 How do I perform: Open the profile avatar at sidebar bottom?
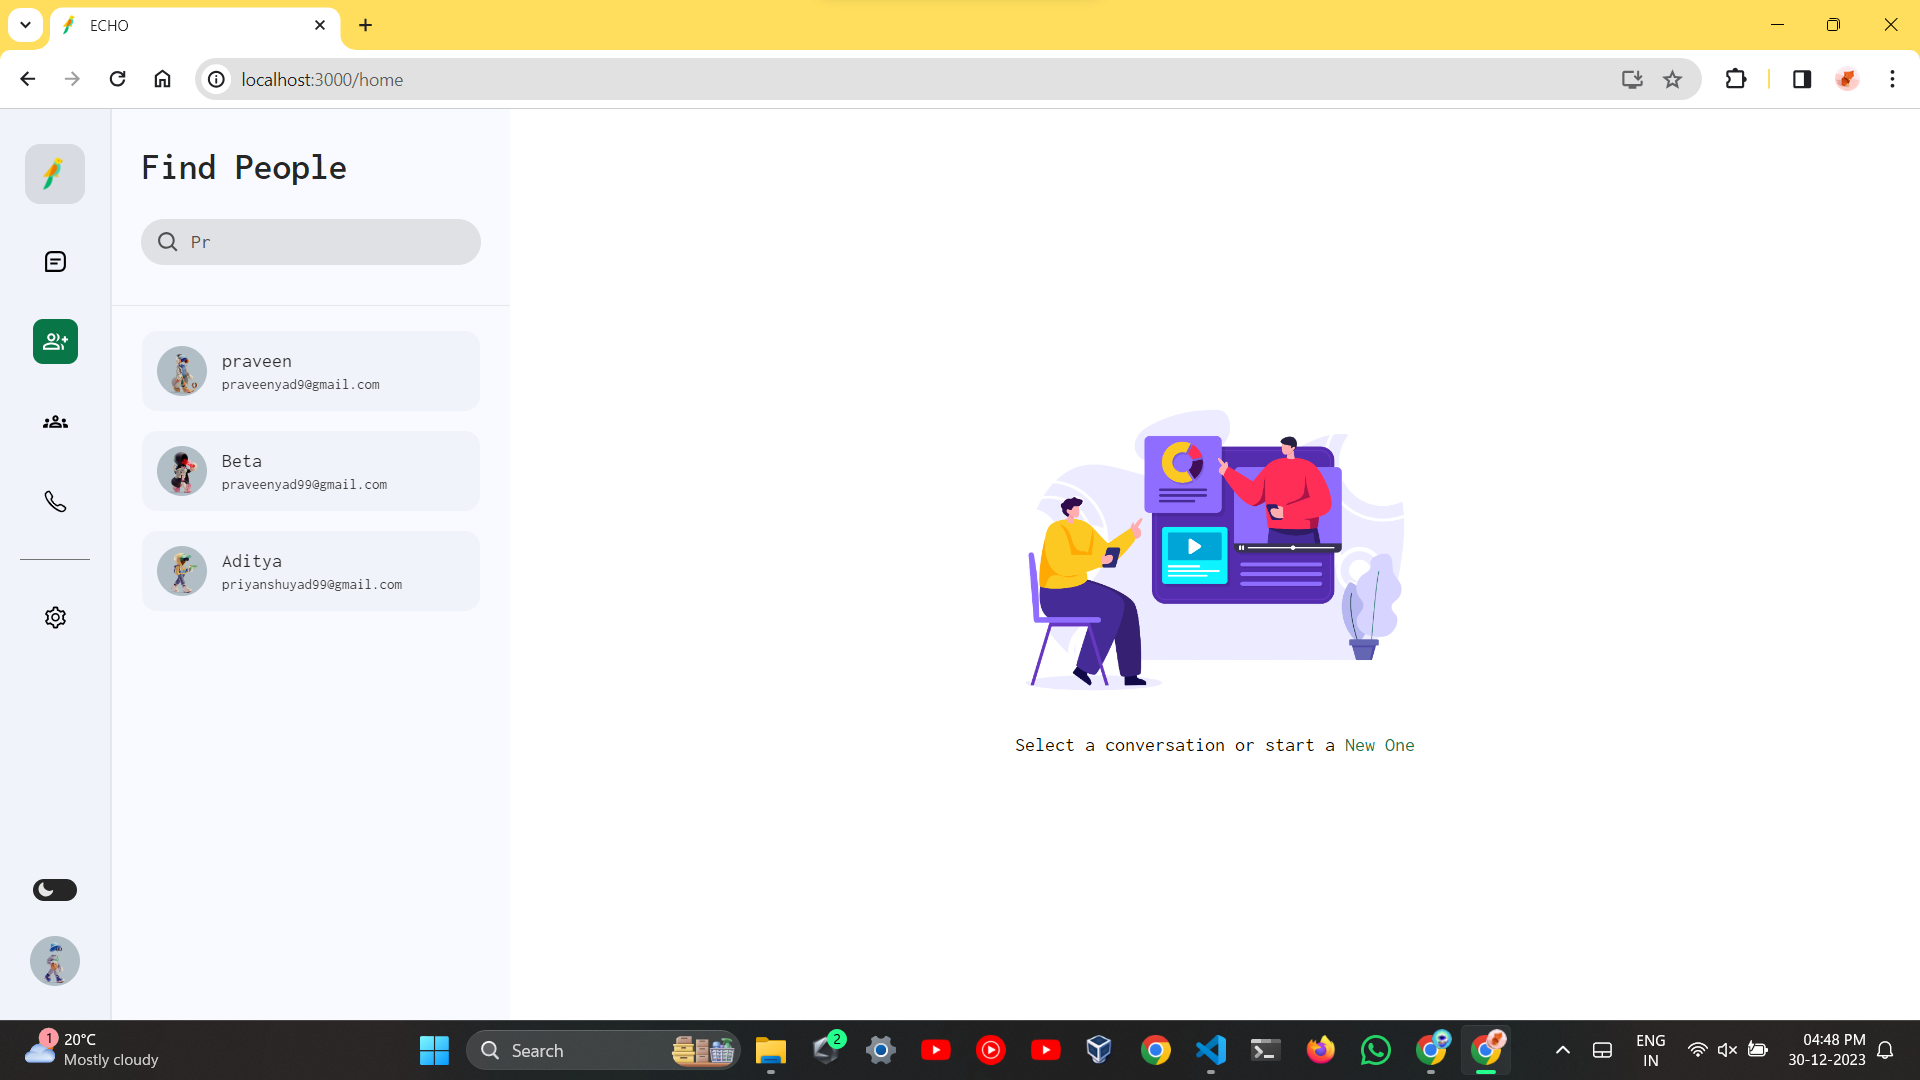[55, 961]
